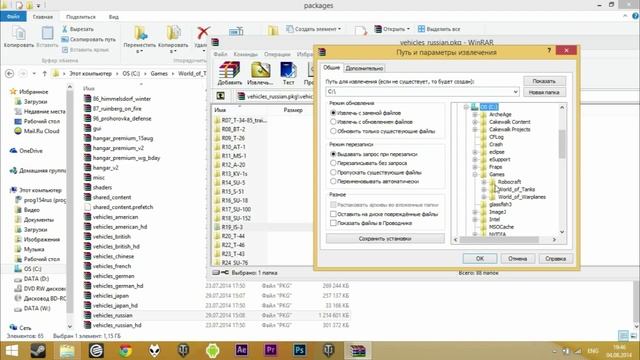
Task: Click the Steam icon on the taskbar
Action: click(x=38, y=351)
